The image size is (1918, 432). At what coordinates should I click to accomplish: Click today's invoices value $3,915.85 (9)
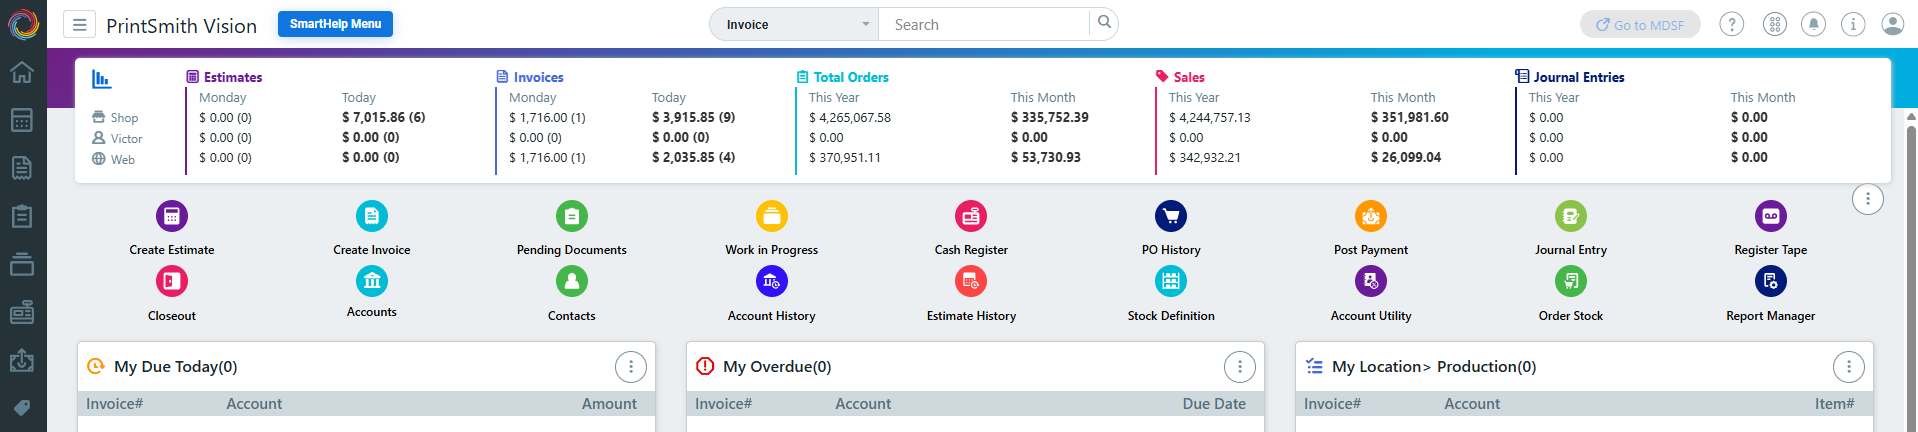coord(694,117)
